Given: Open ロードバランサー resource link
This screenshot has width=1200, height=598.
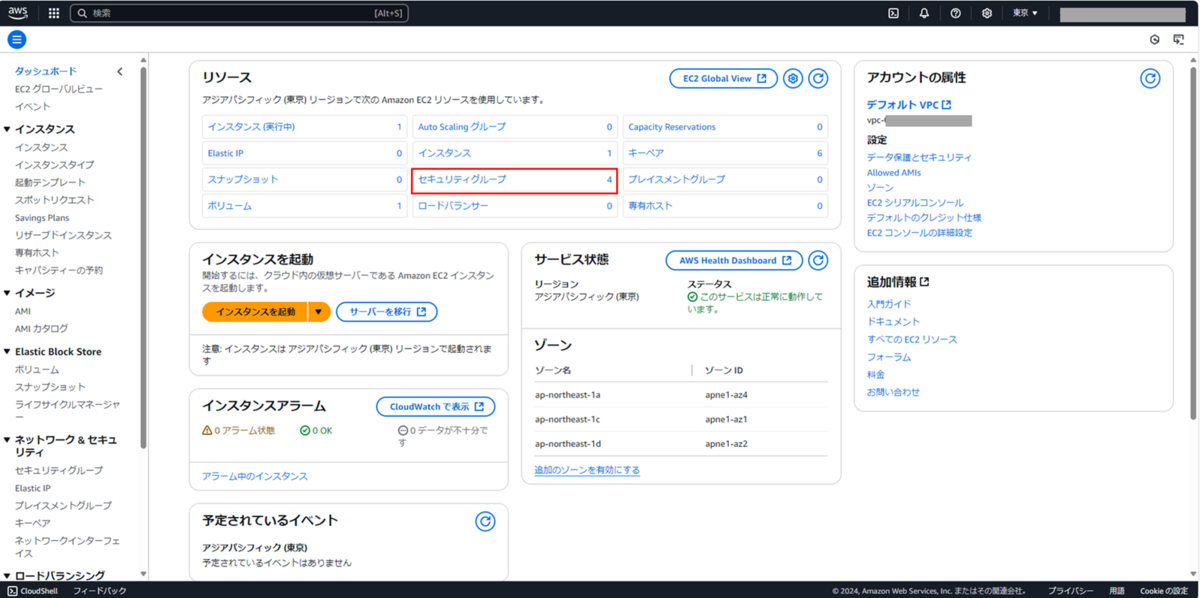Looking at the screenshot, I should click(x=453, y=206).
